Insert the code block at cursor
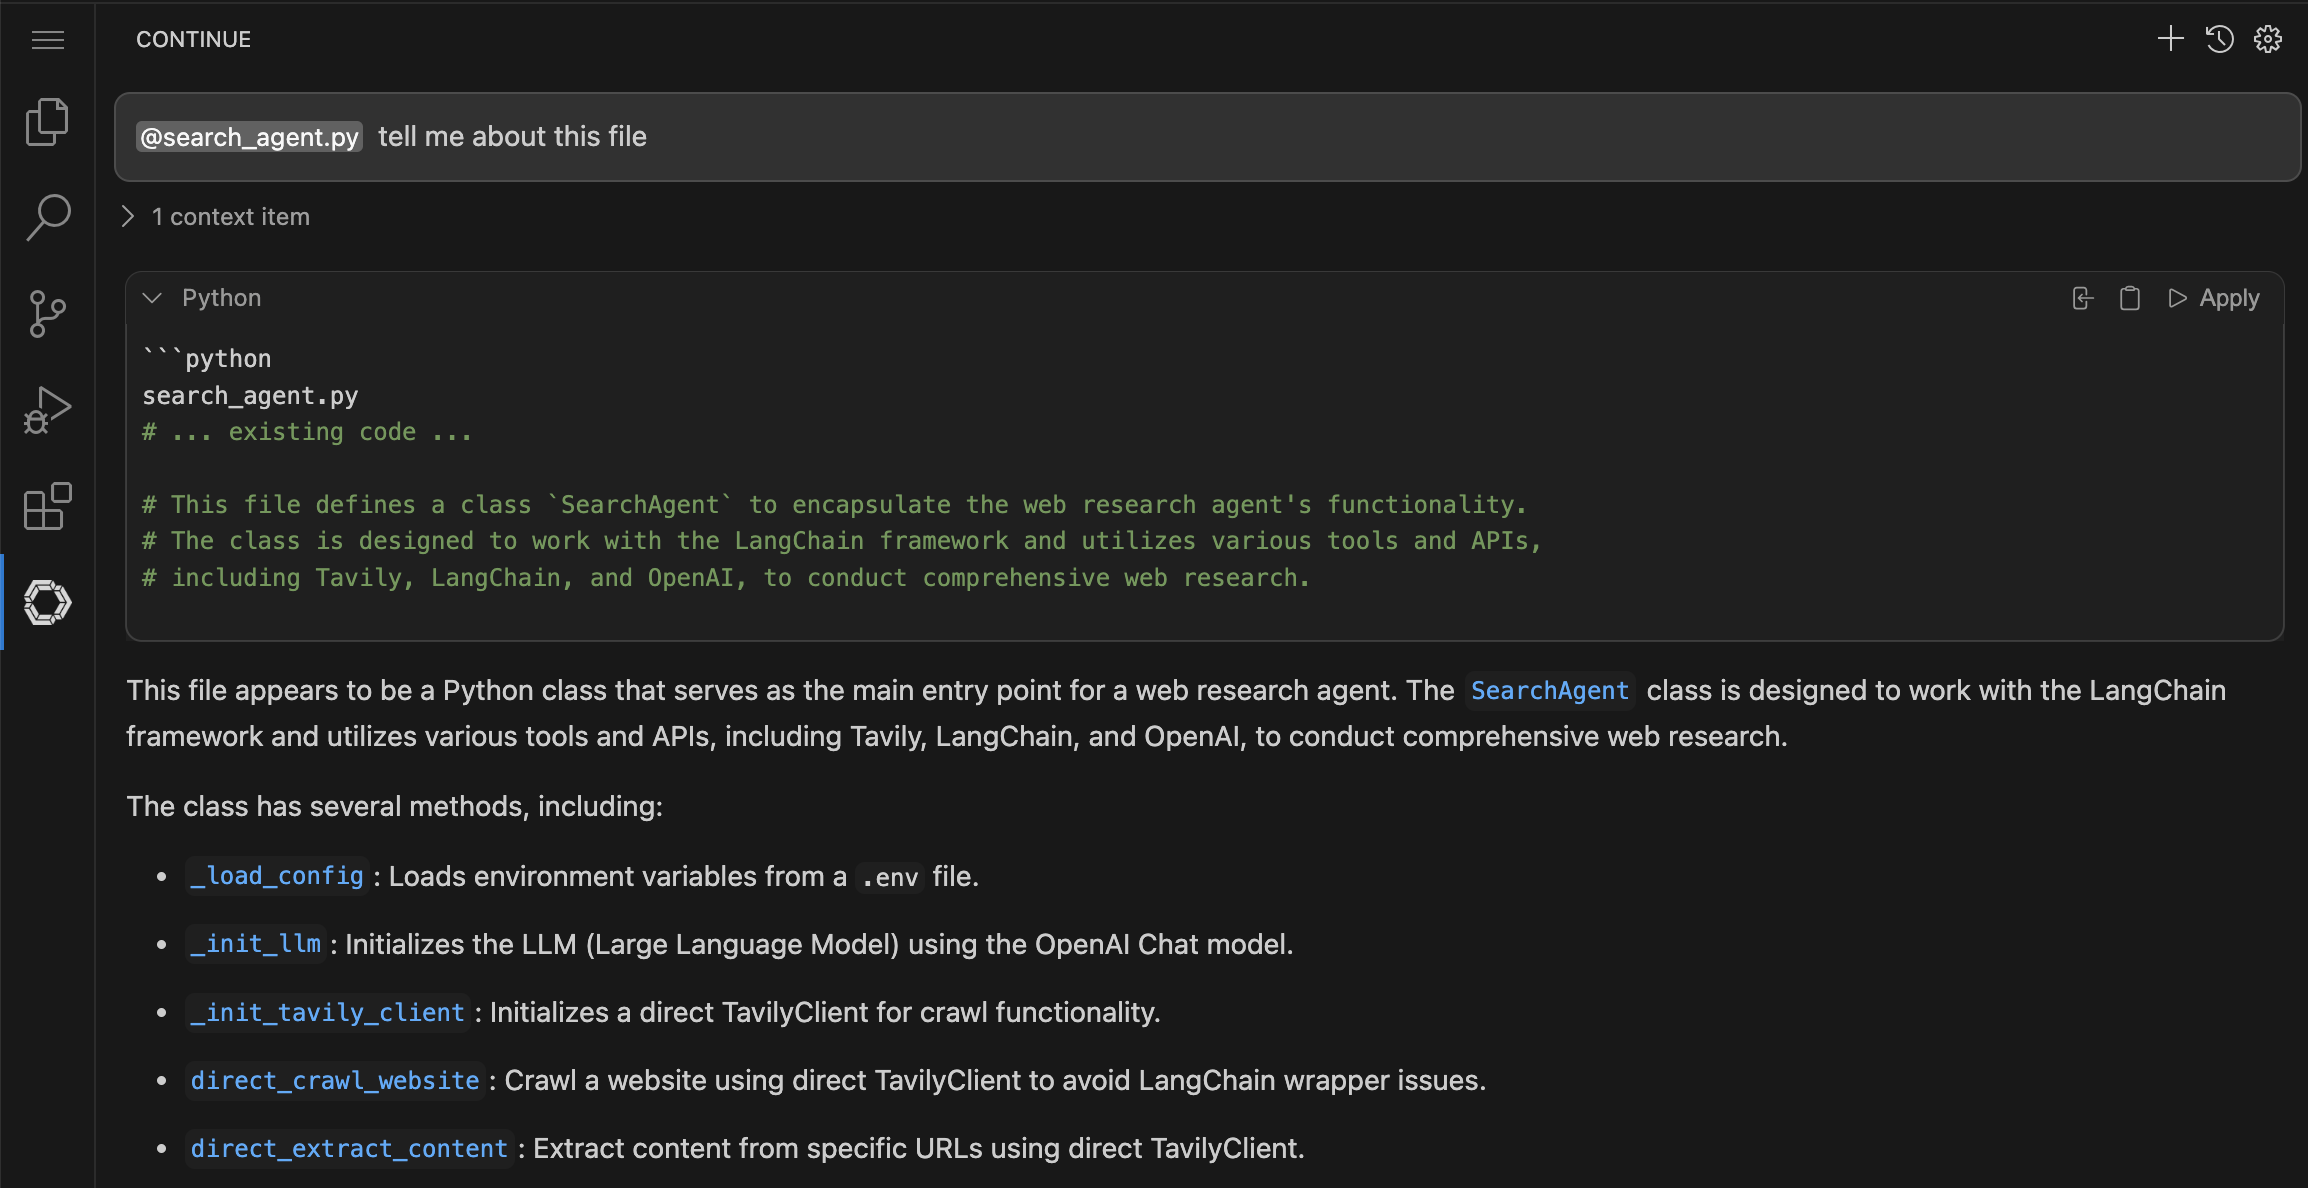The height and width of the screenshot is (1188, 2308). tap(2081, 297)
